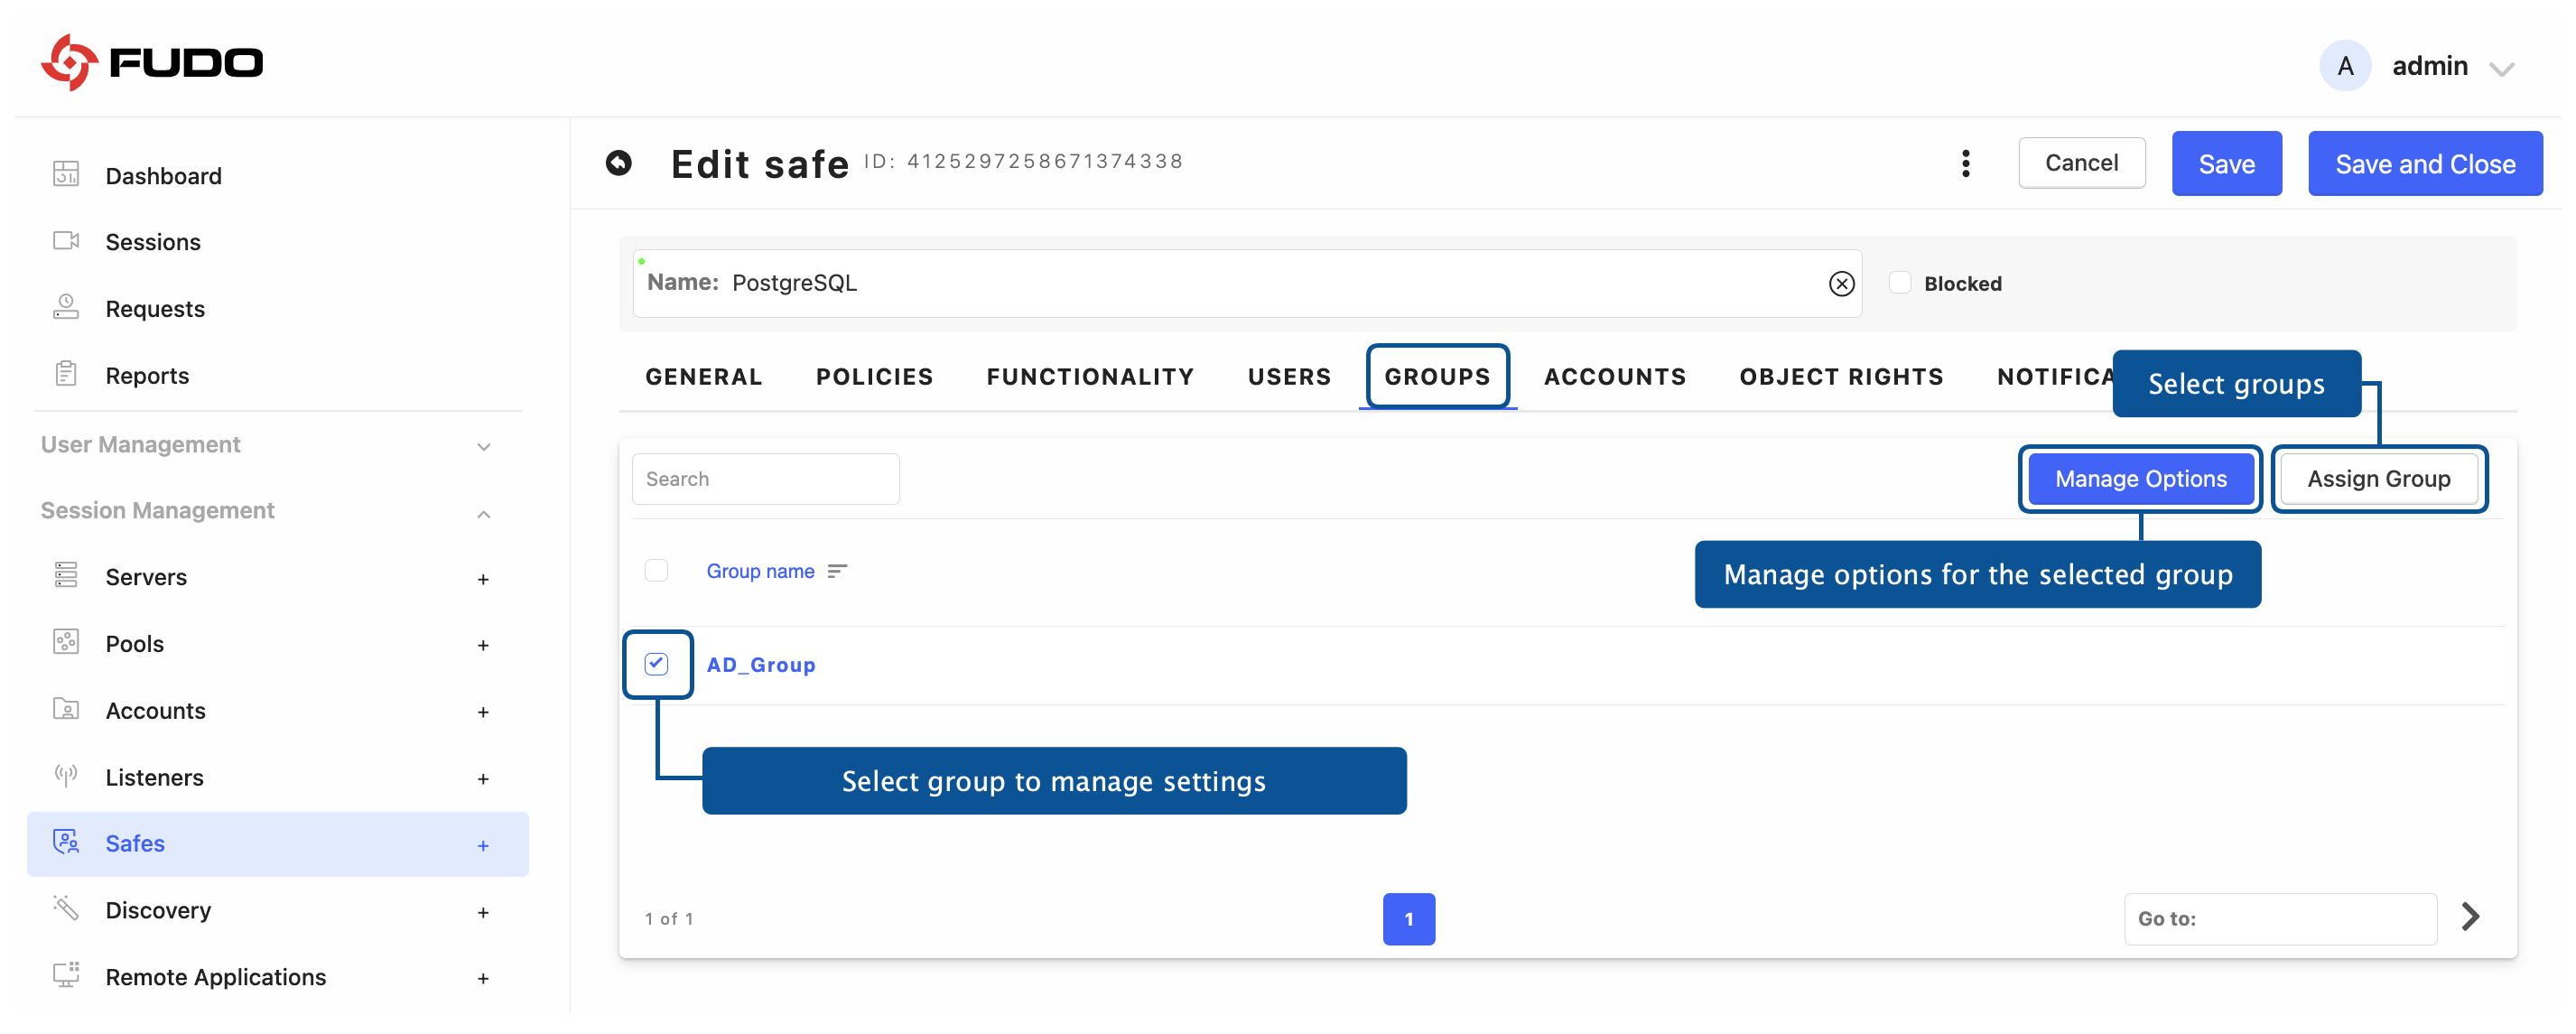Enable the Blocked checkbox

(1899, 283)
